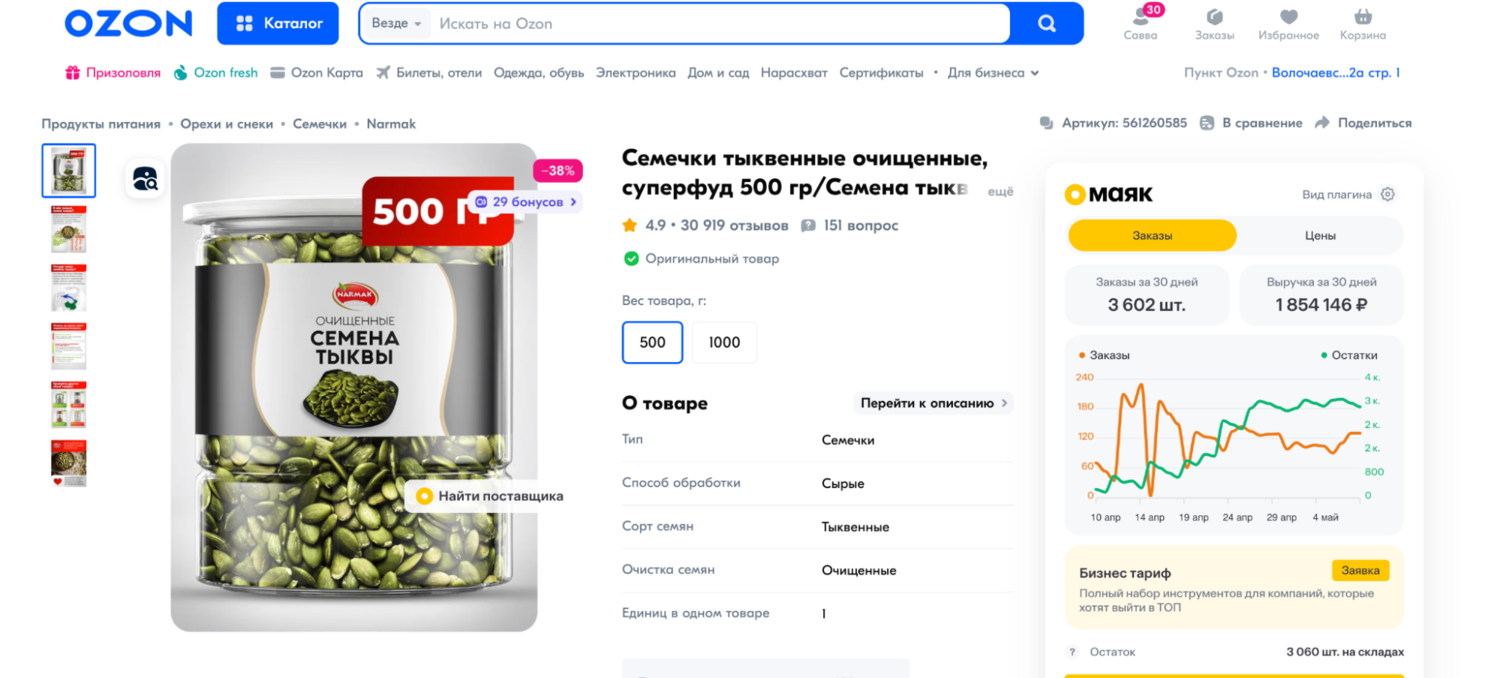Expand the Для бизнеса menu

pyautogui.click(x=993, y=73)
